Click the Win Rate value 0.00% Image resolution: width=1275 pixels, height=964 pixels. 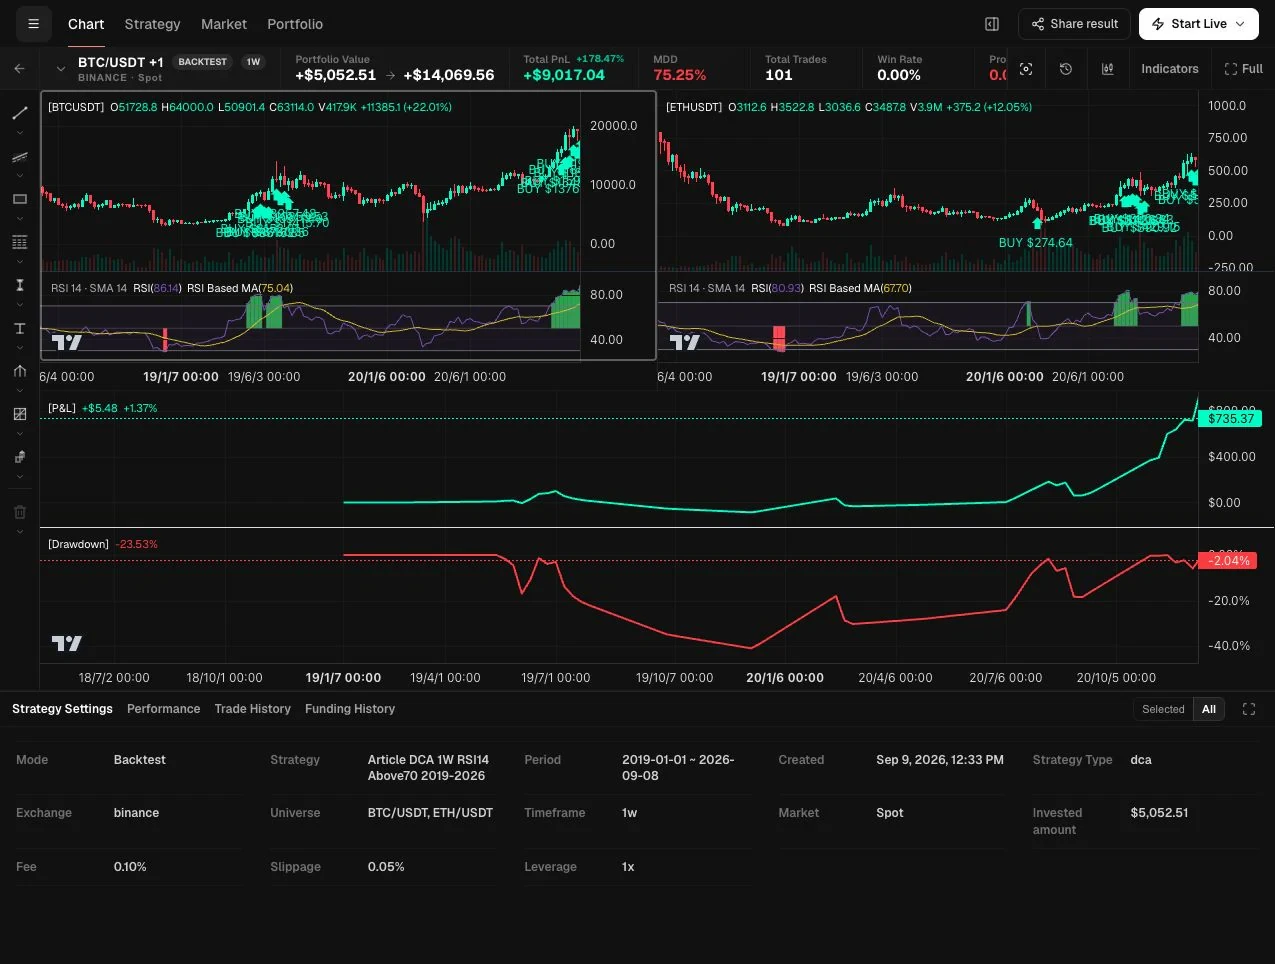pos(899,75)
